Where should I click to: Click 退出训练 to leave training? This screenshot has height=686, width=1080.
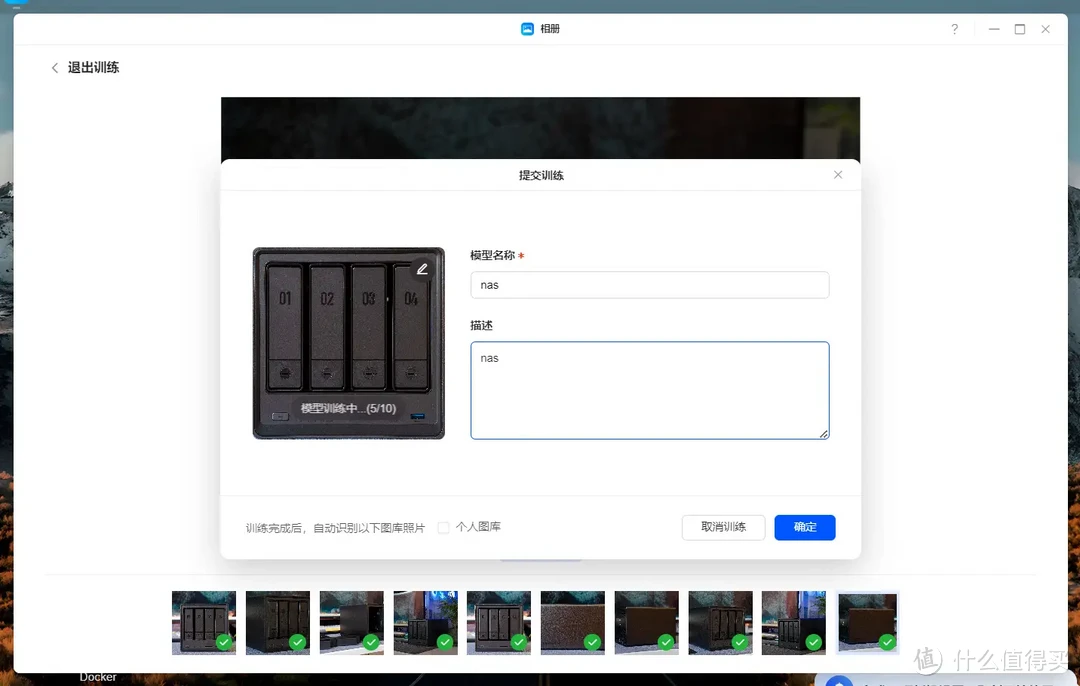95,67
